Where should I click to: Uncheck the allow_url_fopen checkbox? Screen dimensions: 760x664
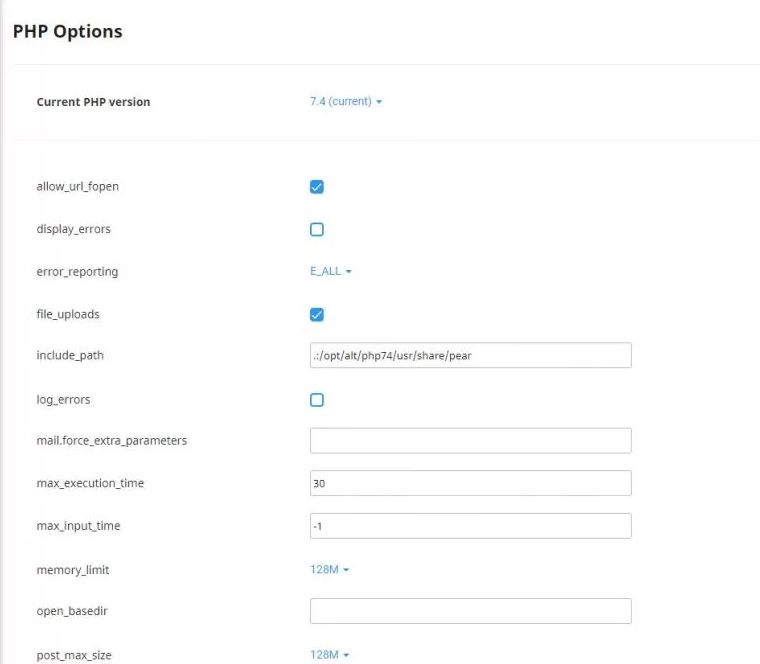click(x=317, y=187)
